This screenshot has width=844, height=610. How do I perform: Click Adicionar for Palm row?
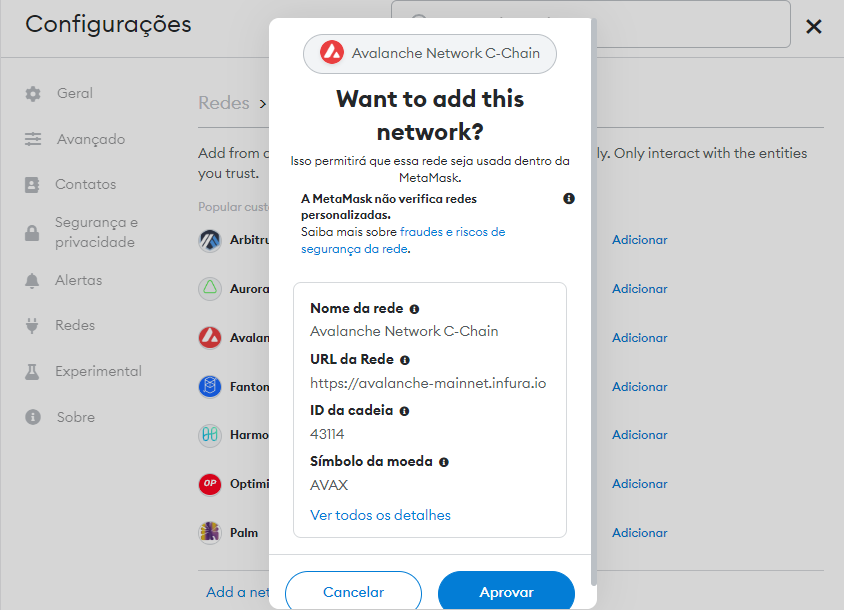tap(639, 533)
